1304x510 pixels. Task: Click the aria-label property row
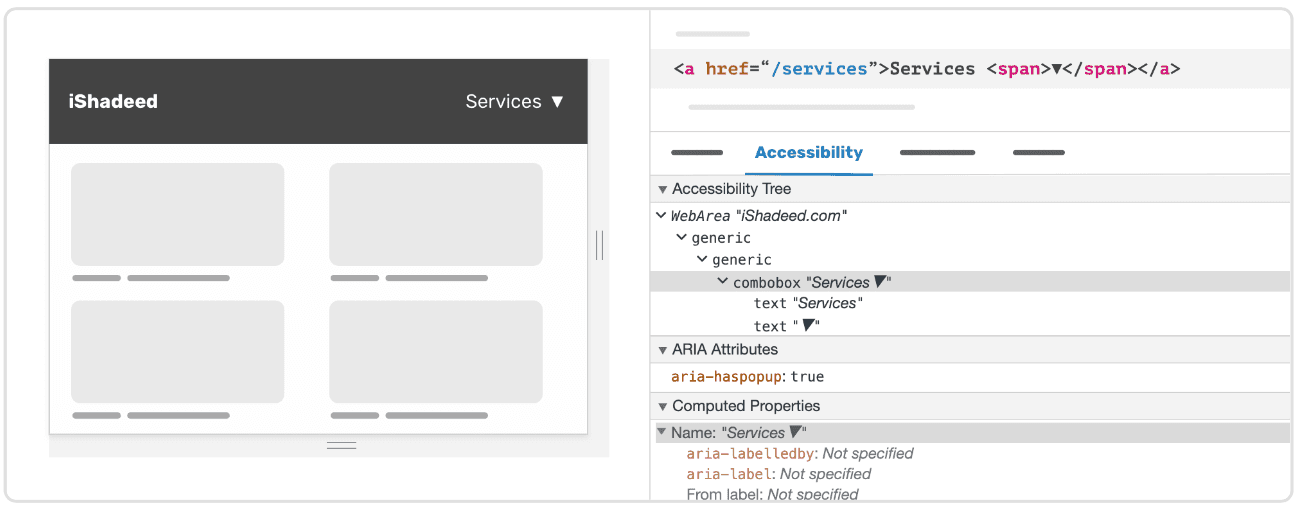point(778,474)
